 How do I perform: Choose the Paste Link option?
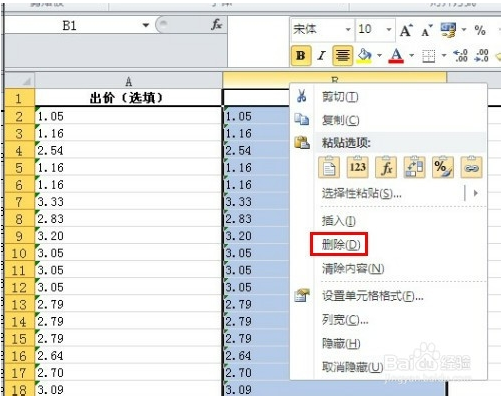[x=471, y=167]
